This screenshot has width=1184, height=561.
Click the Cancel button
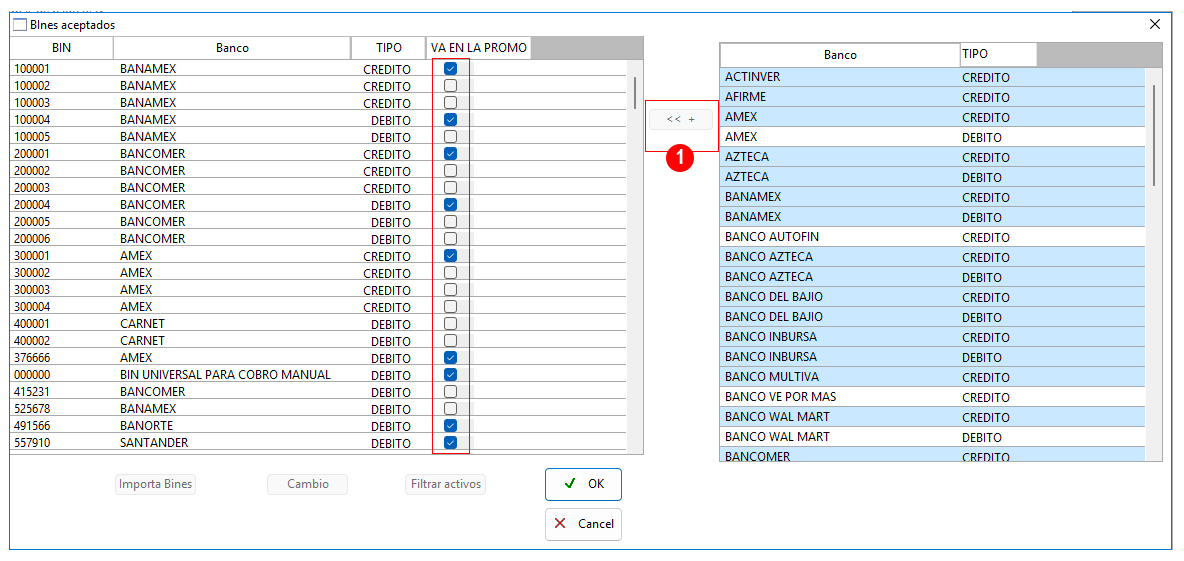tap(583, 524)
